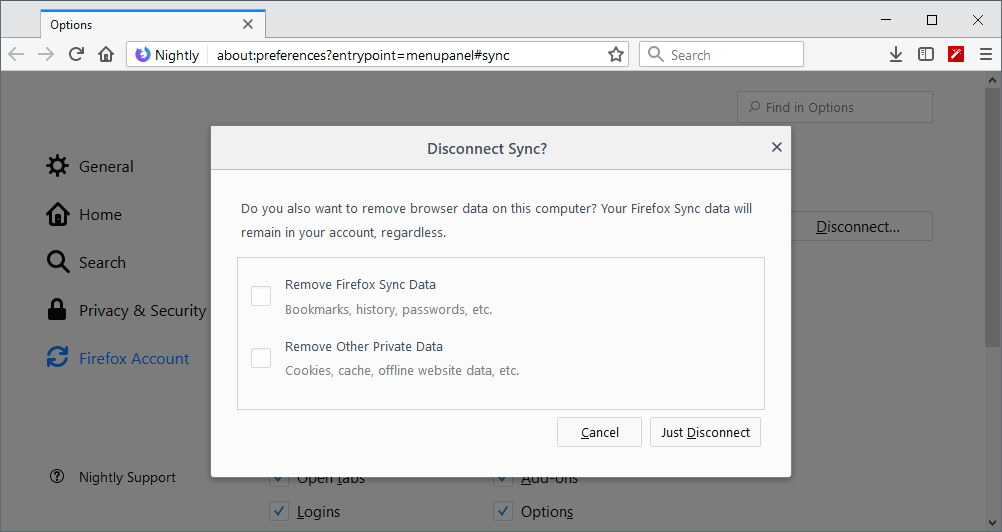The image size is (1002, 532).
Task: Open the hamburger application menu
Action: tap(986, 54)
